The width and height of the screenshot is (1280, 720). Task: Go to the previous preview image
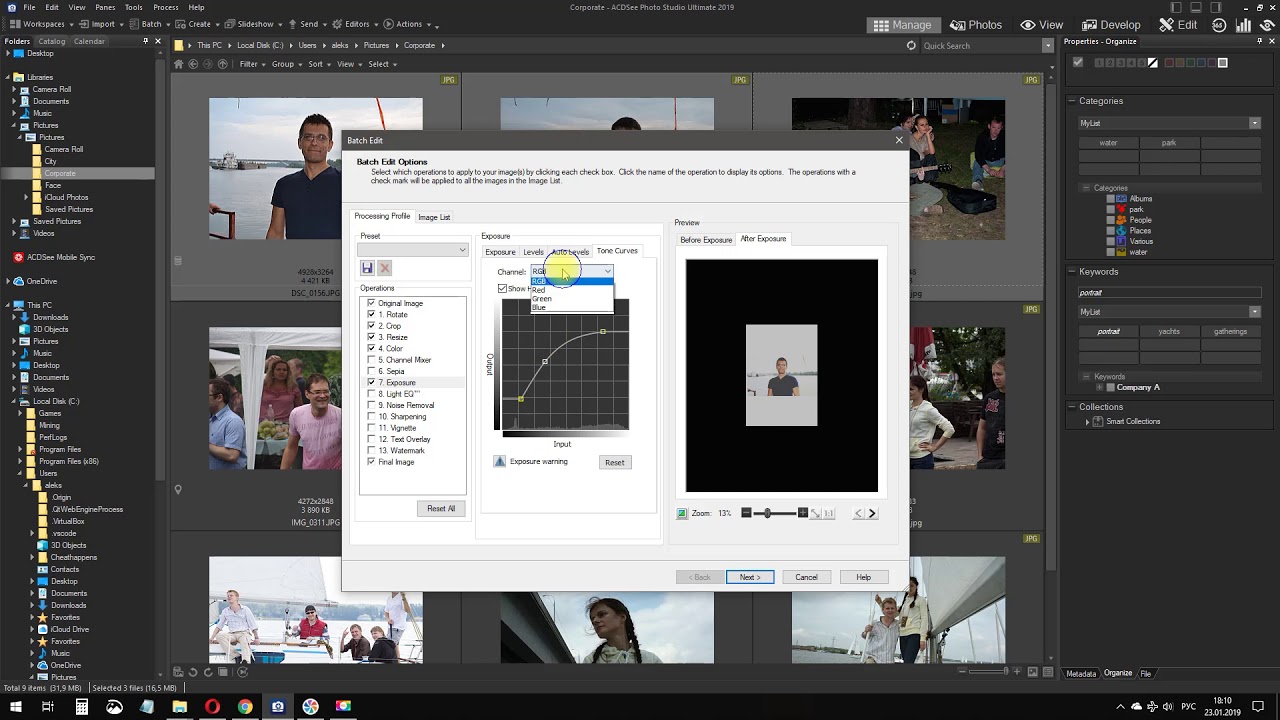pos(858,513)
